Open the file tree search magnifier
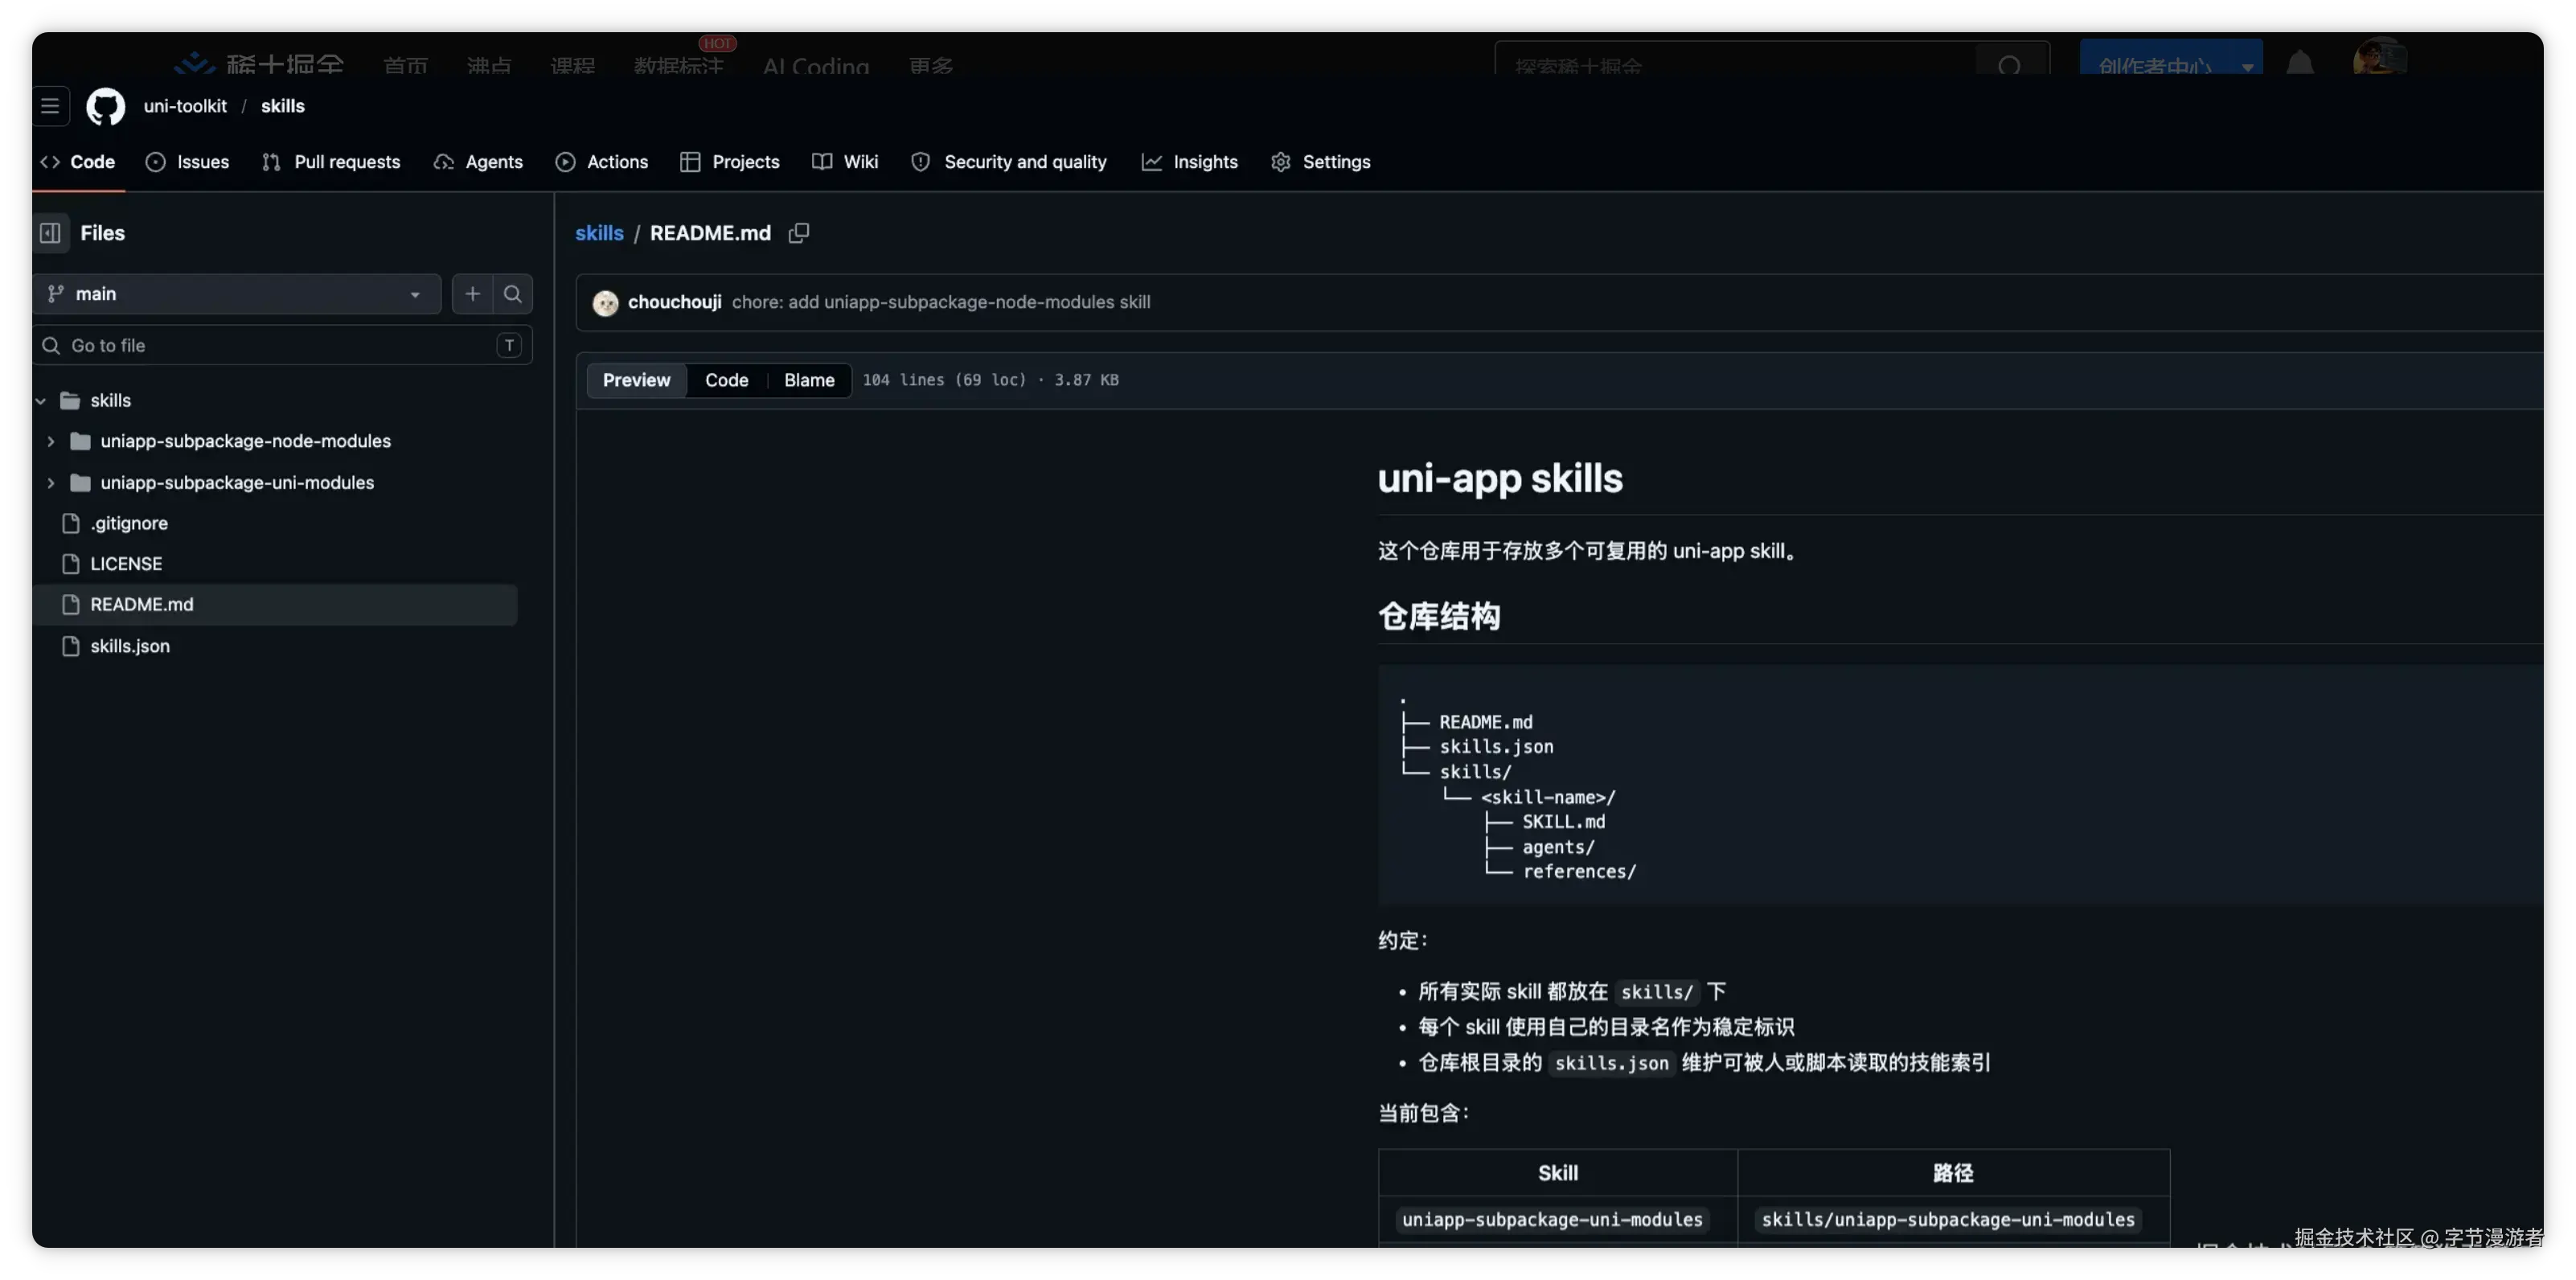Image resolution: width=2576 pixels, height=1280 pixels. 512,293
